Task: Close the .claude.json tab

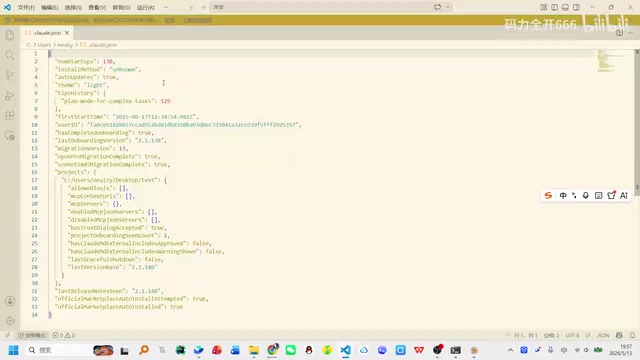Action: pos(67,33)
